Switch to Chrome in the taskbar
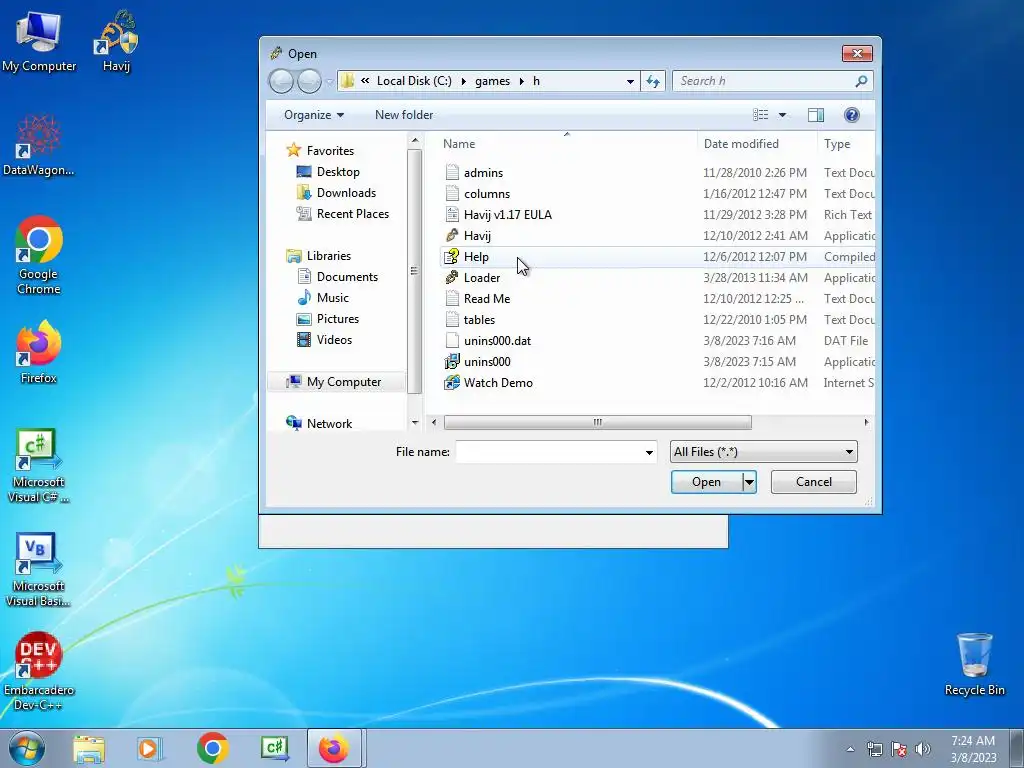 coord(212,748)
